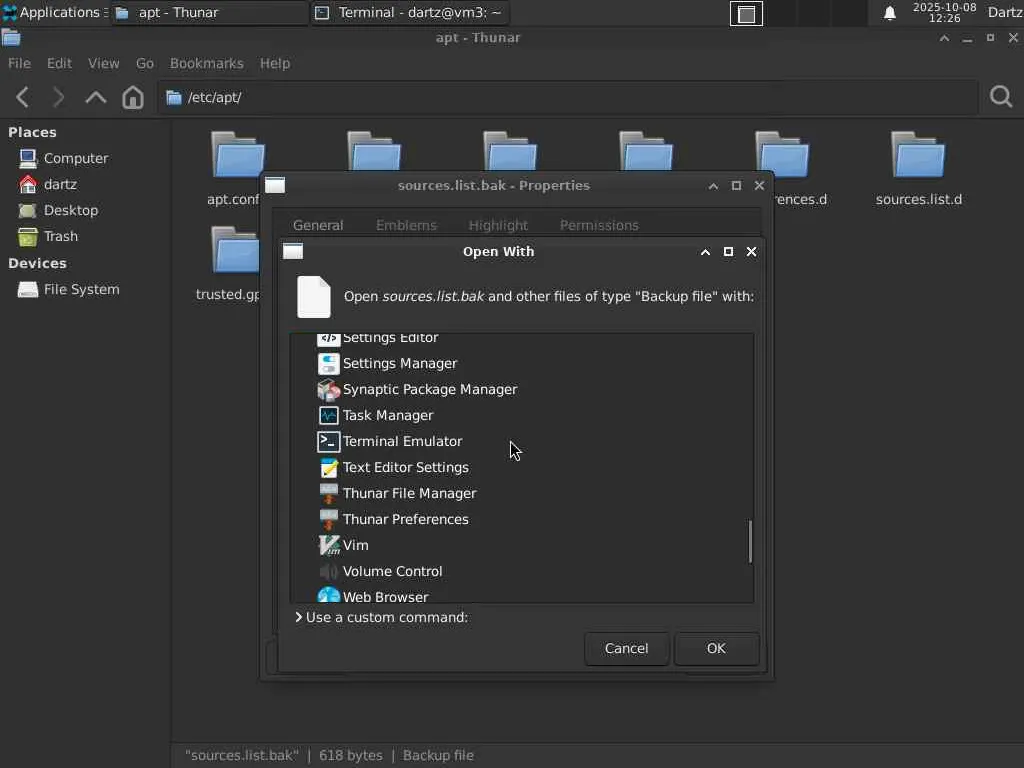Image resolution: width=1024 pixels, height=768 pixels.
Task: Switch to Emblems tab in Properties
Action: coord(406,225)
